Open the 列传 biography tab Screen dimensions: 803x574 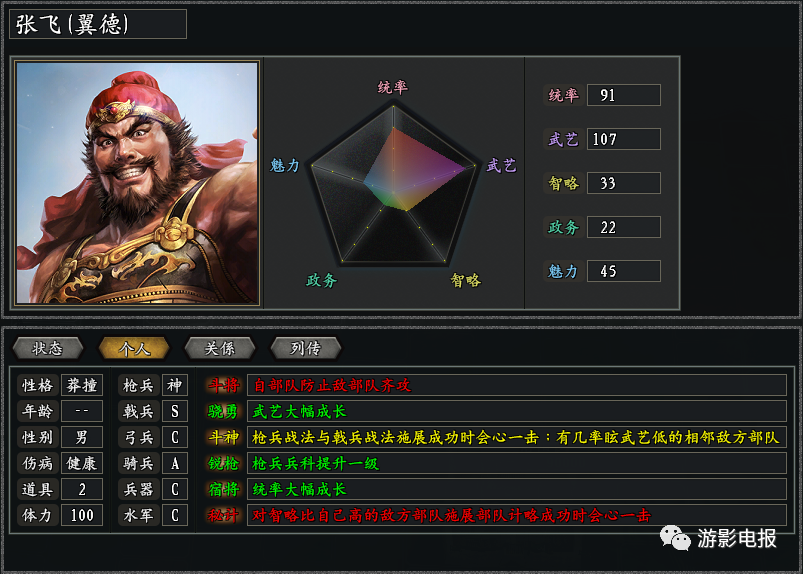(306, 348)
